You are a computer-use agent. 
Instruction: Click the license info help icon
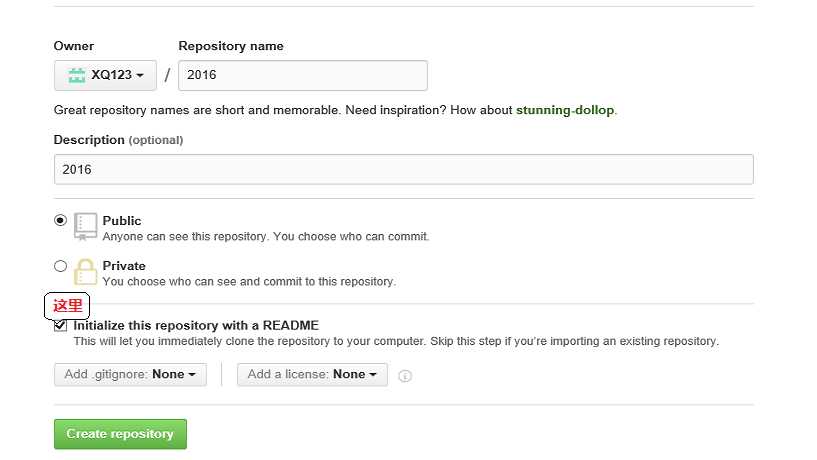click(405, 376)
